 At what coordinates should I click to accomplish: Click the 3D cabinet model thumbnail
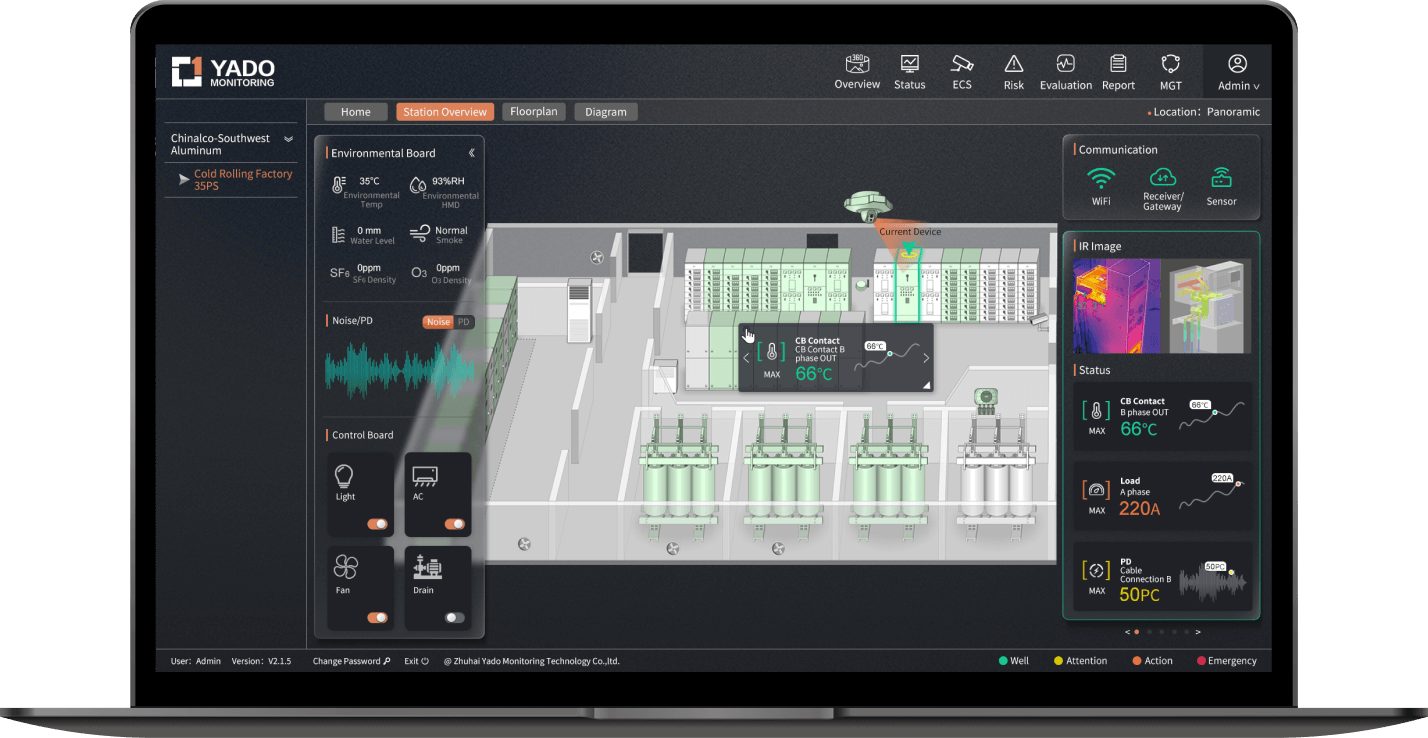(x=1206, y=306)
